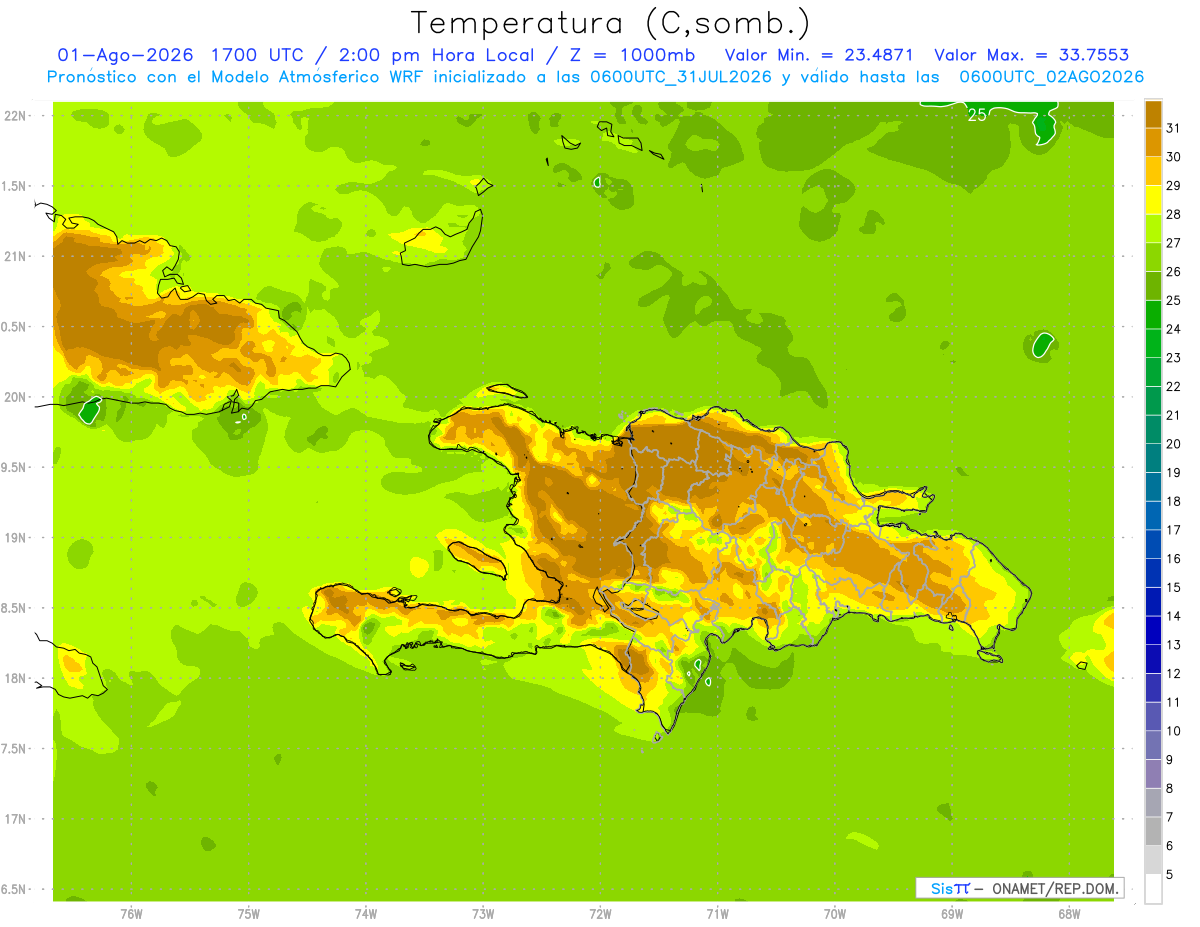The width and height of the screenshot is (1200, 927).
Task: Click the "69W" longitude axis label
Action: click(x=952, y=915)
